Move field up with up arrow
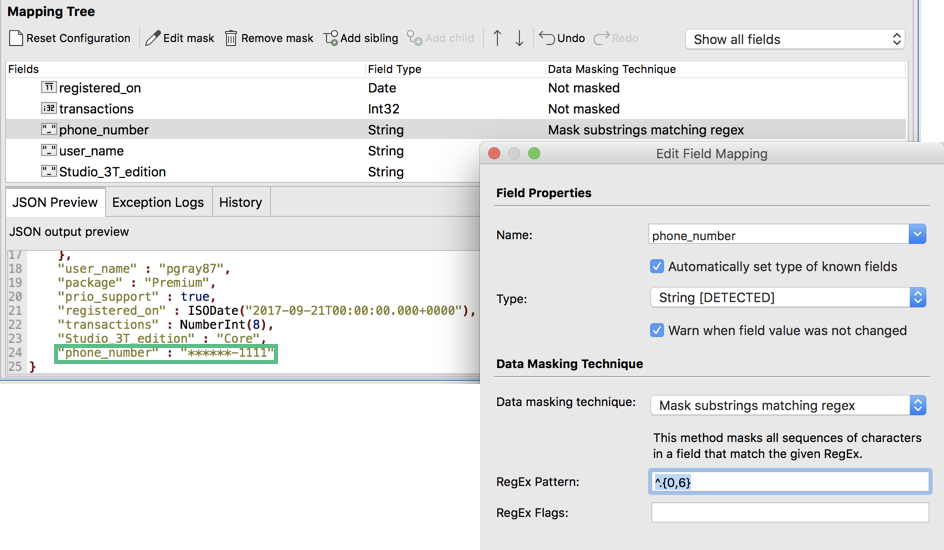944x550 pixels. pos(497,39)
